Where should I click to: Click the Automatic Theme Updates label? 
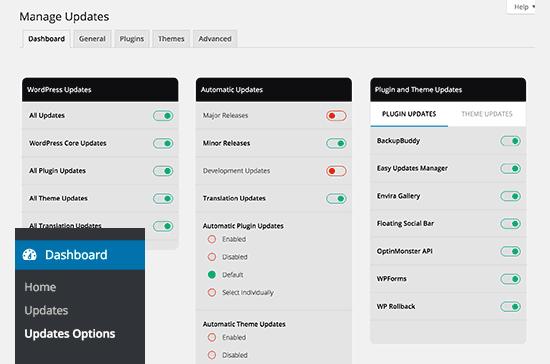tap(244, 324)
